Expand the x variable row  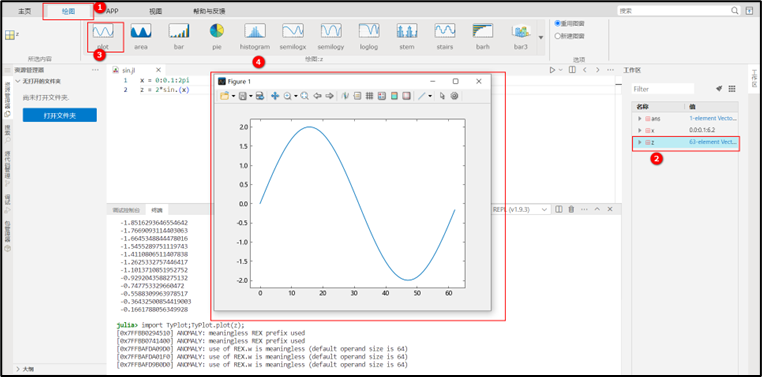click(640, 130)
